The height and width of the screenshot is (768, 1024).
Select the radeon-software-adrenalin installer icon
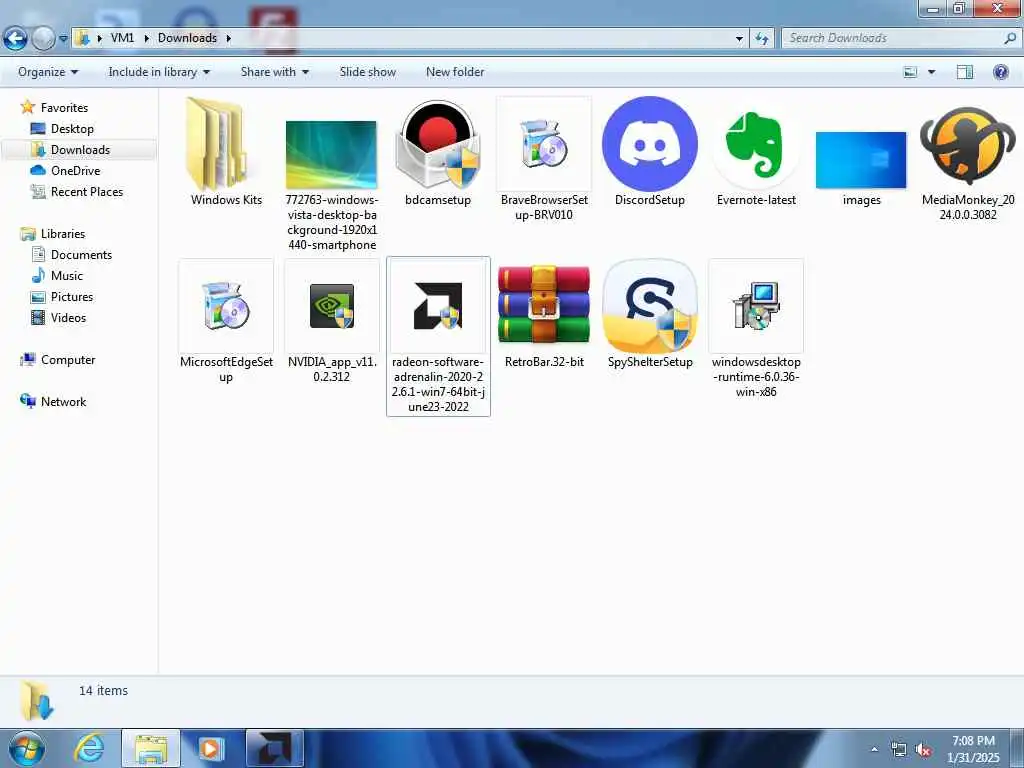(x=438, y=306)
